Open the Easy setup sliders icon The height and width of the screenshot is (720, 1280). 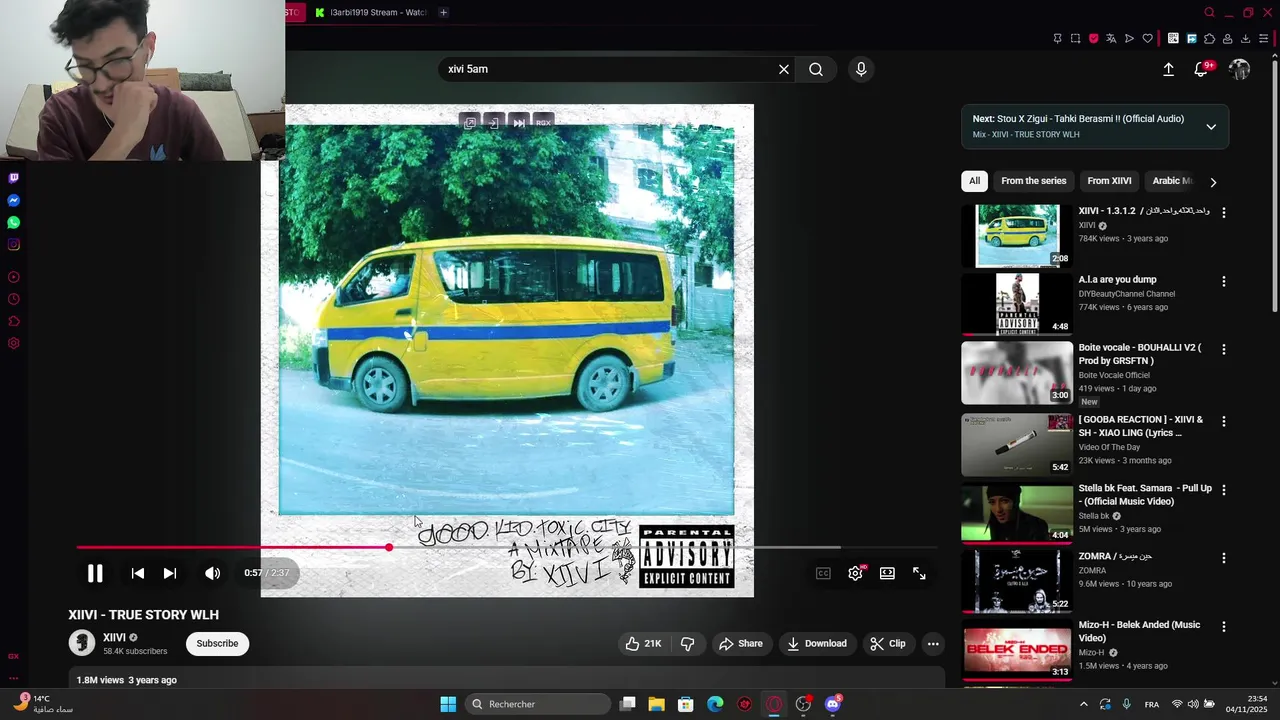[x=1264, y=39]
